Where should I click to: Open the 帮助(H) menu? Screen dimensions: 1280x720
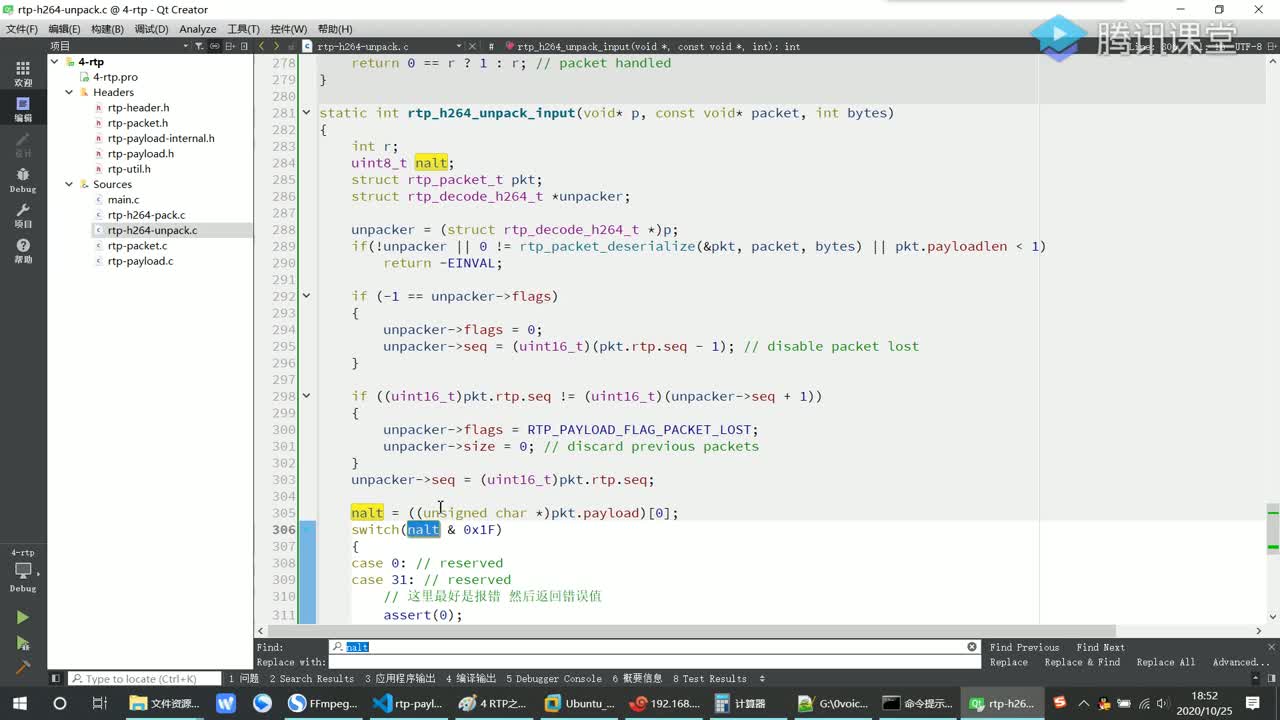point(335,29)
